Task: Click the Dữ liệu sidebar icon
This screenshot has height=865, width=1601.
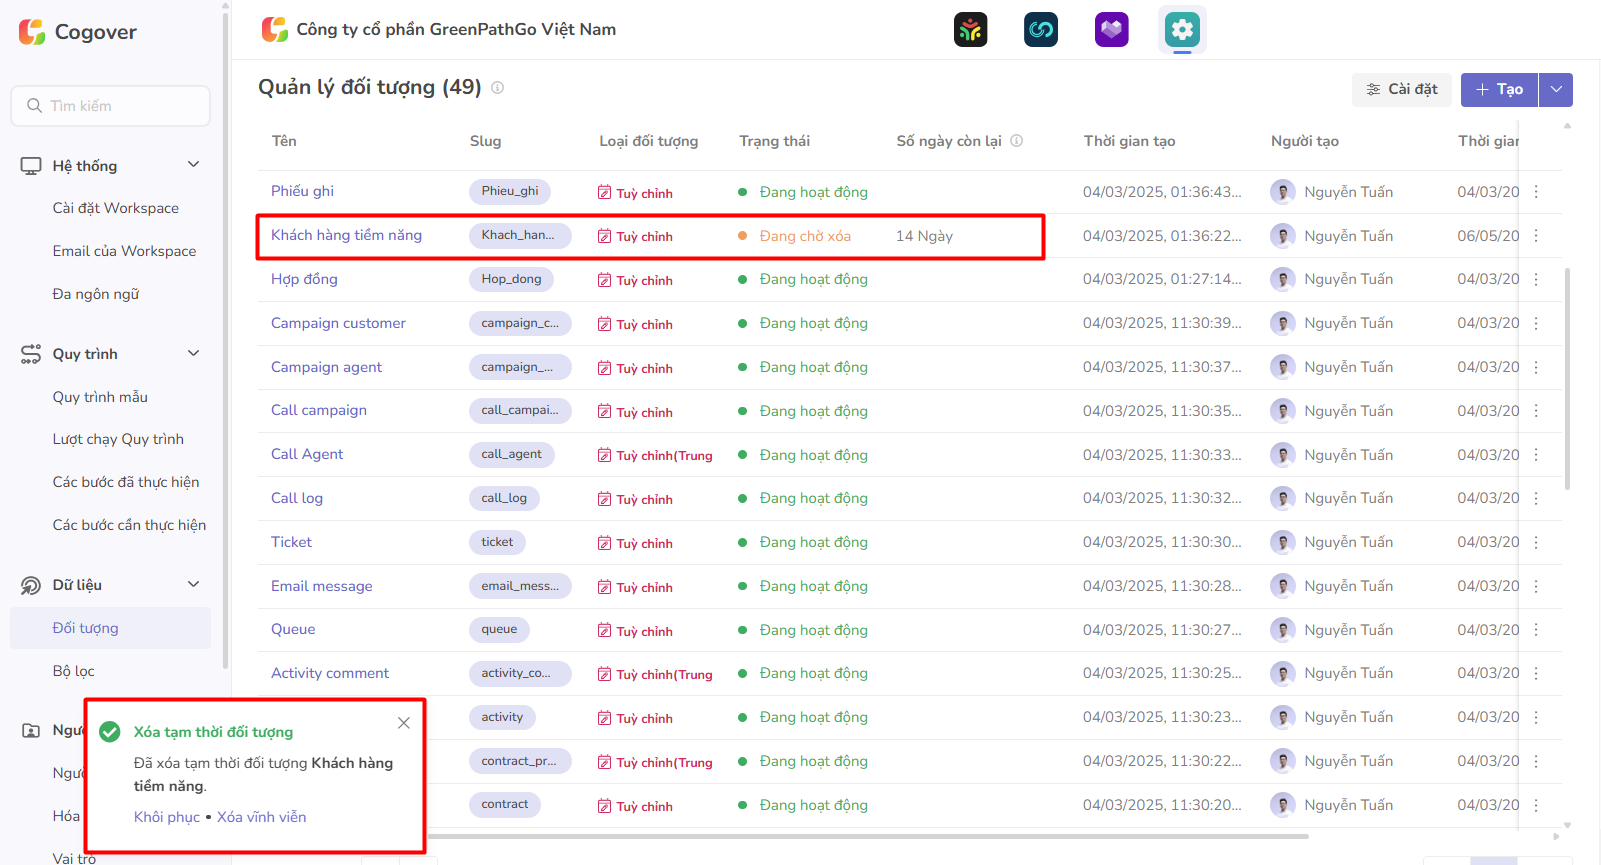Action: 31,585
